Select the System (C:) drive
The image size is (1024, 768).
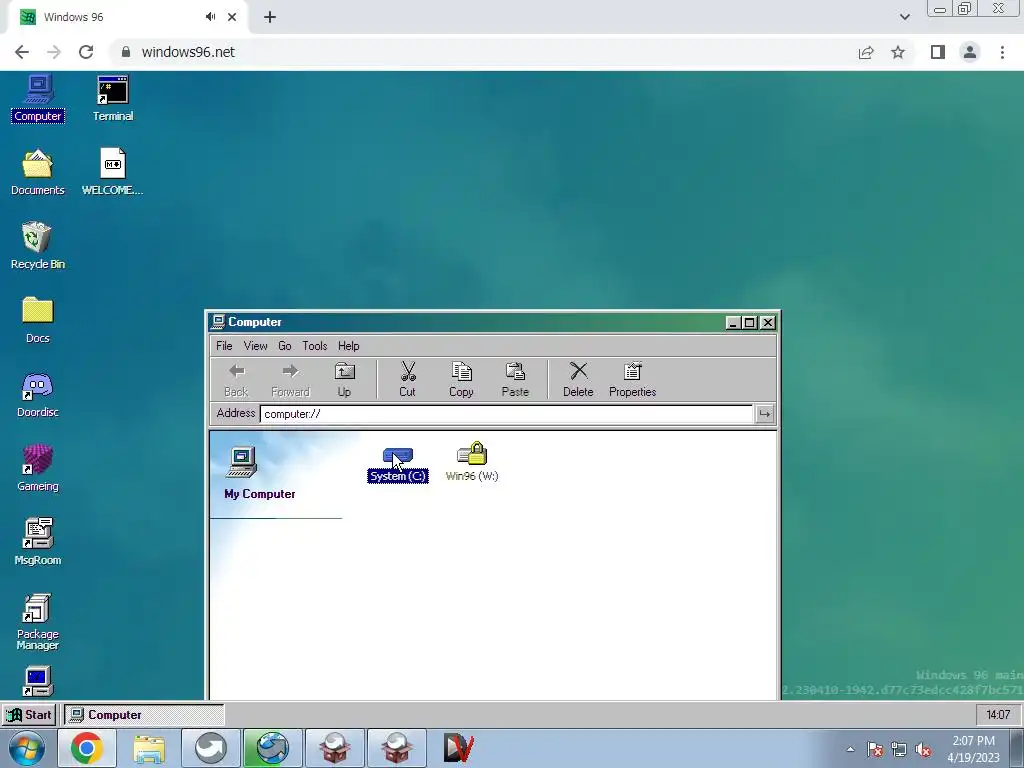click(398, 465)
